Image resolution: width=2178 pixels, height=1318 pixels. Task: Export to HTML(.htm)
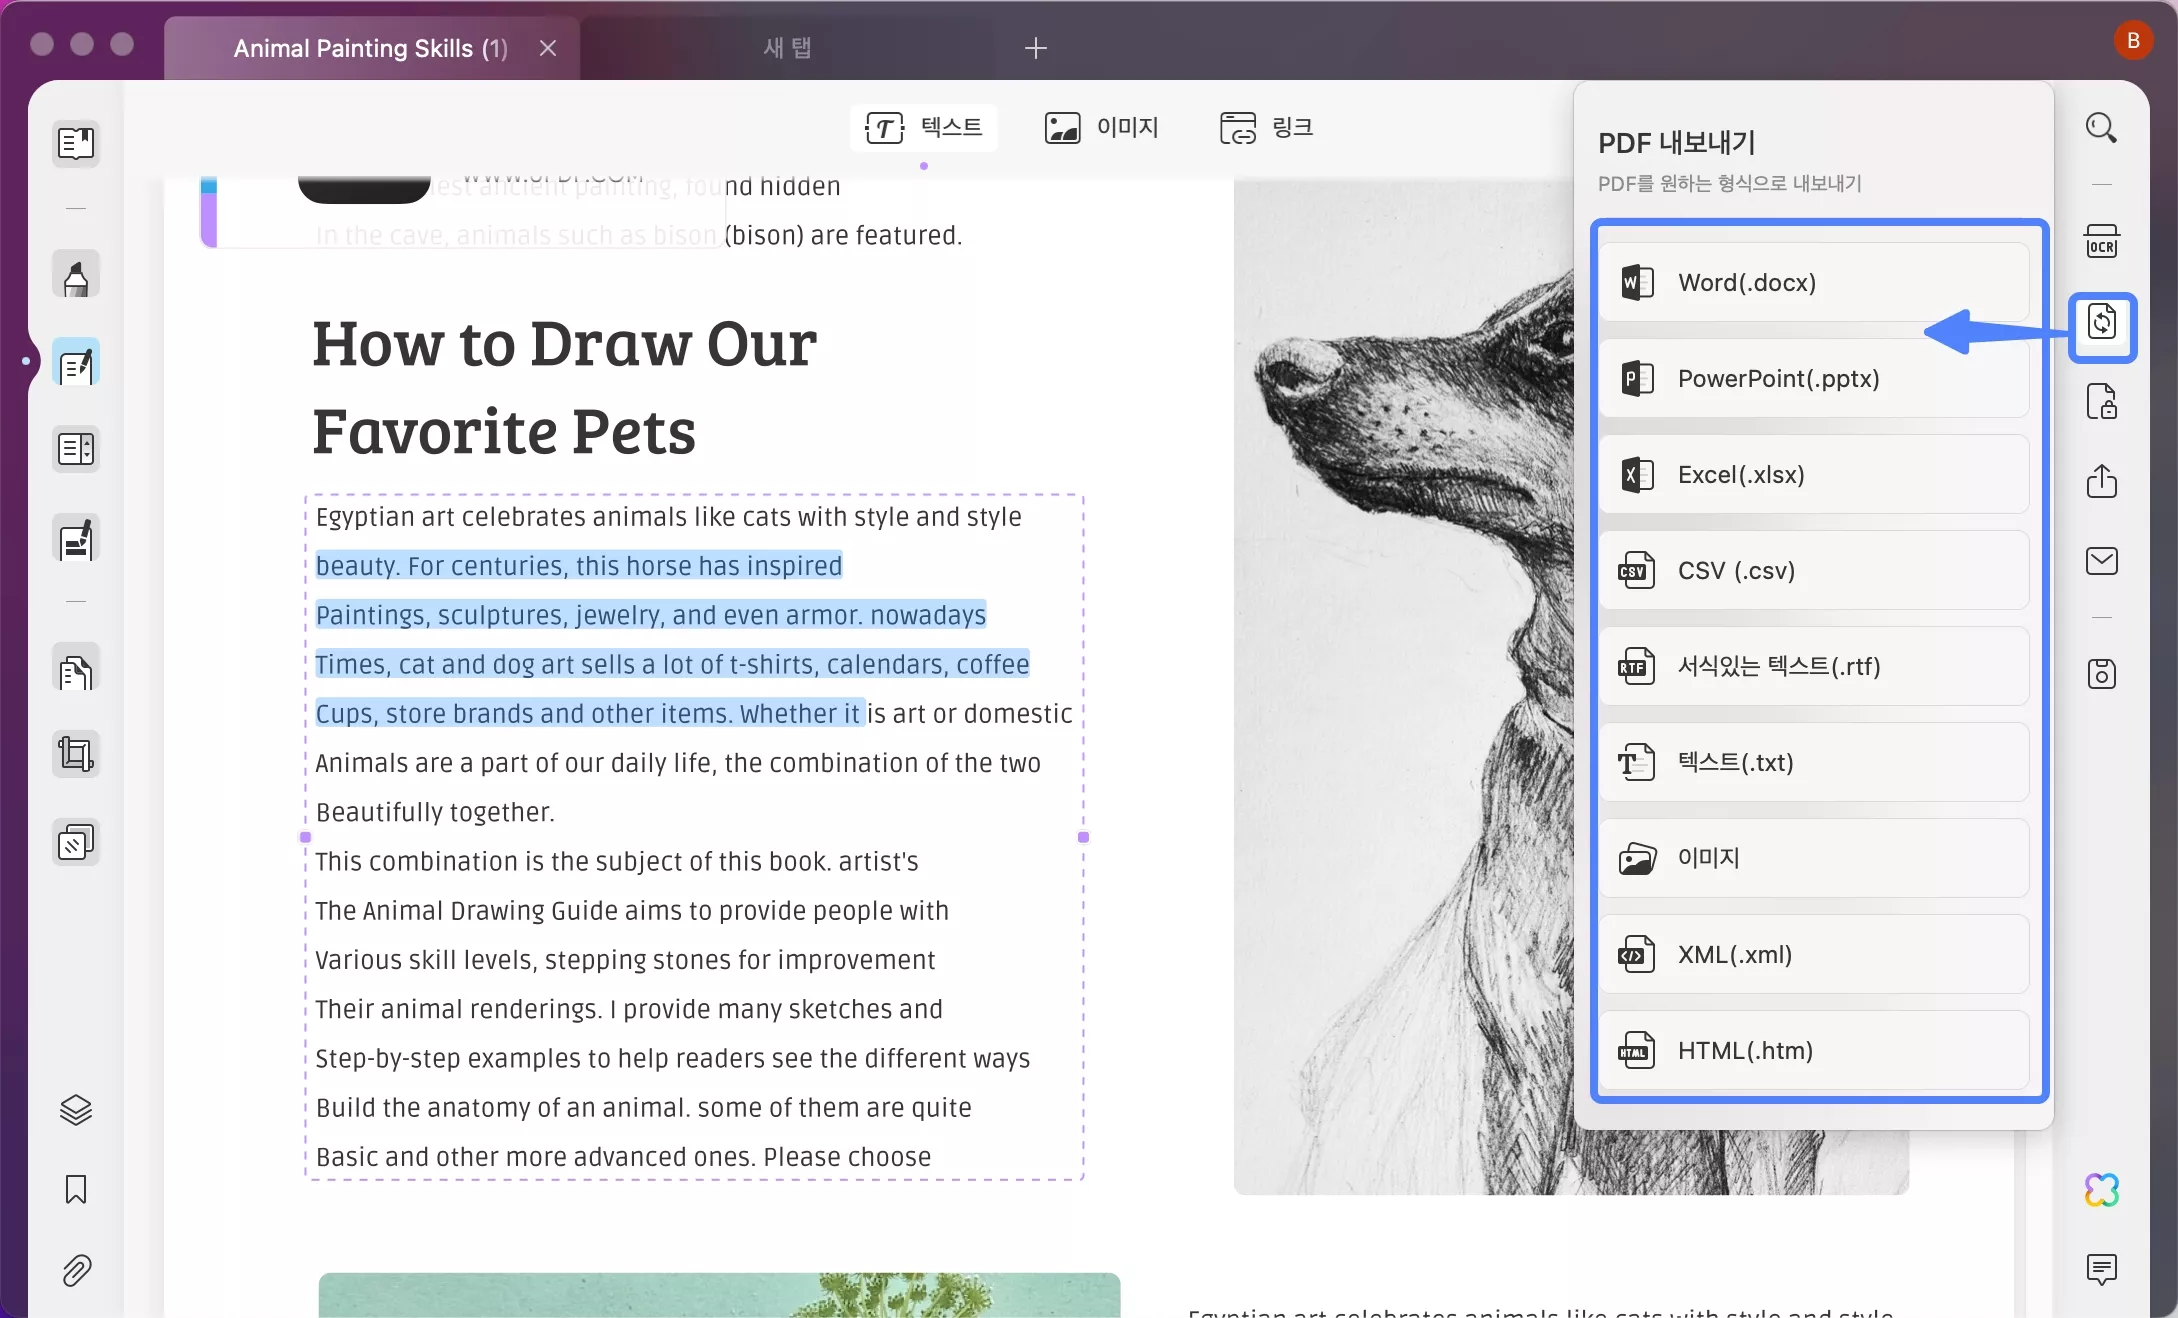pyautogui.click(x=1814, y=1051)
